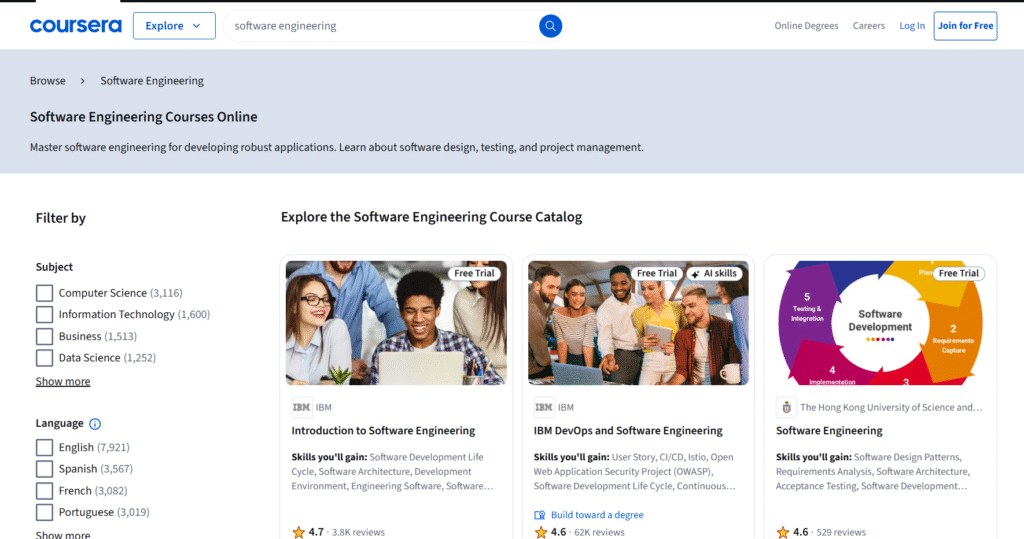
Task: Check the Computer Science subject filter
Action: 44,293
